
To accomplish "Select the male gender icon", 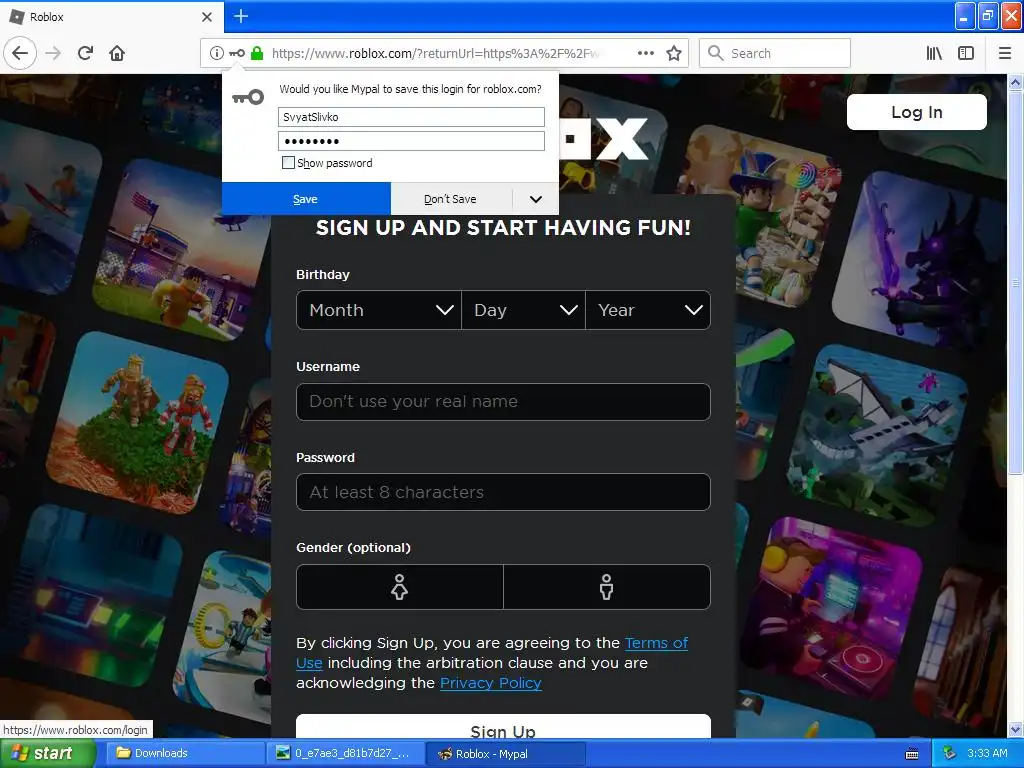I will [x=607, y=587].
